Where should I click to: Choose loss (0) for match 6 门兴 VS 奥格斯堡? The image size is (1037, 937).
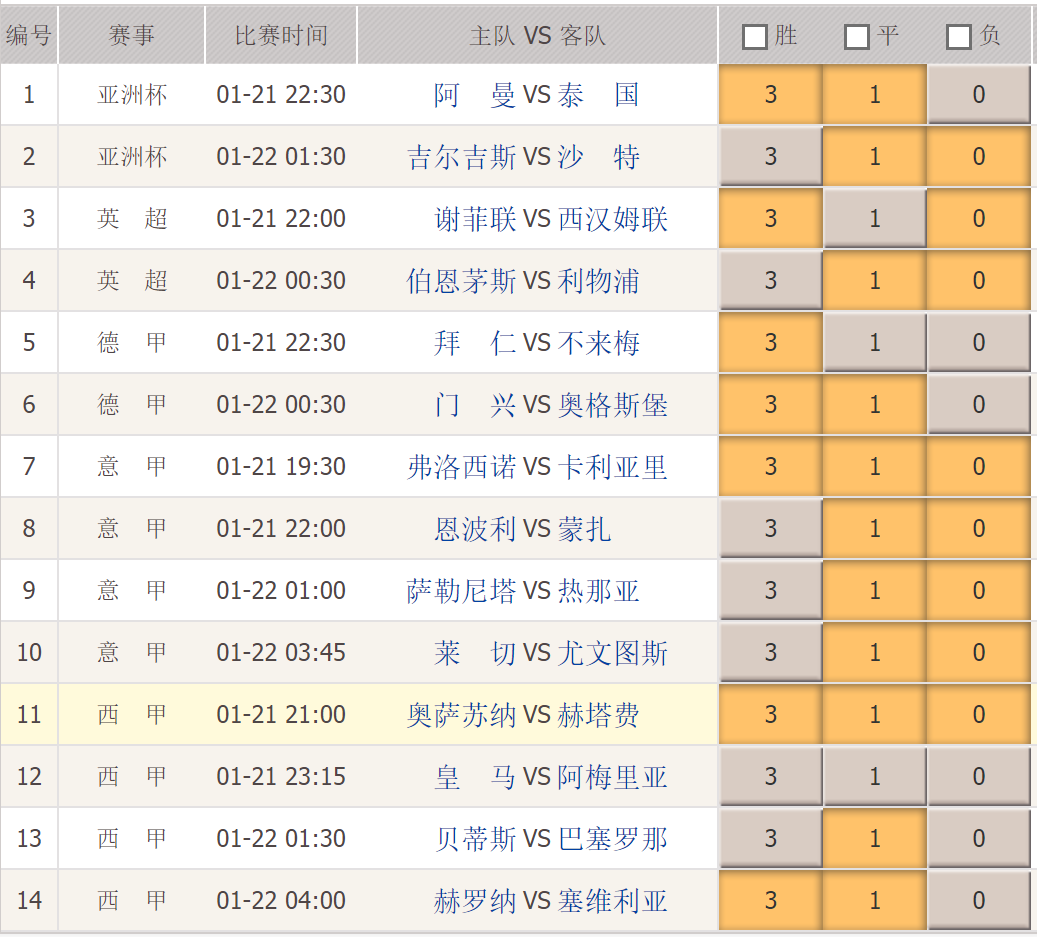[x=979, y=404]
